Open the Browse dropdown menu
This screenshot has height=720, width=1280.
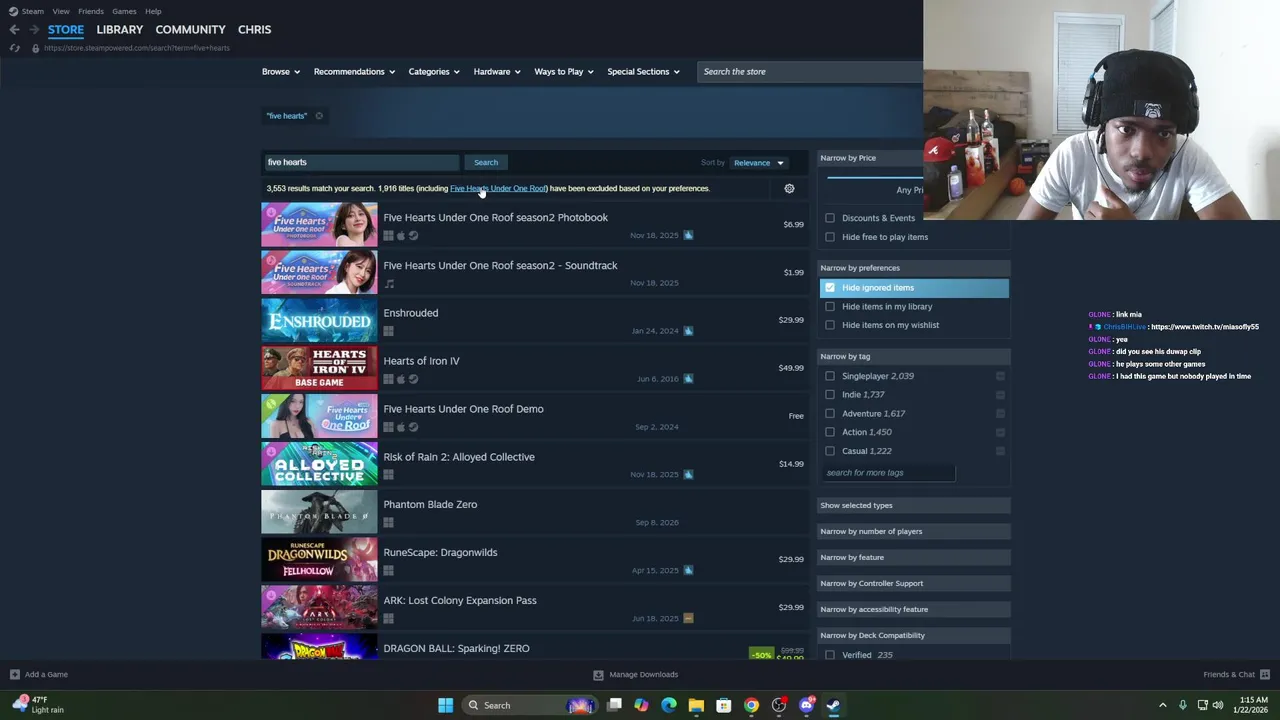pos(279,72)
